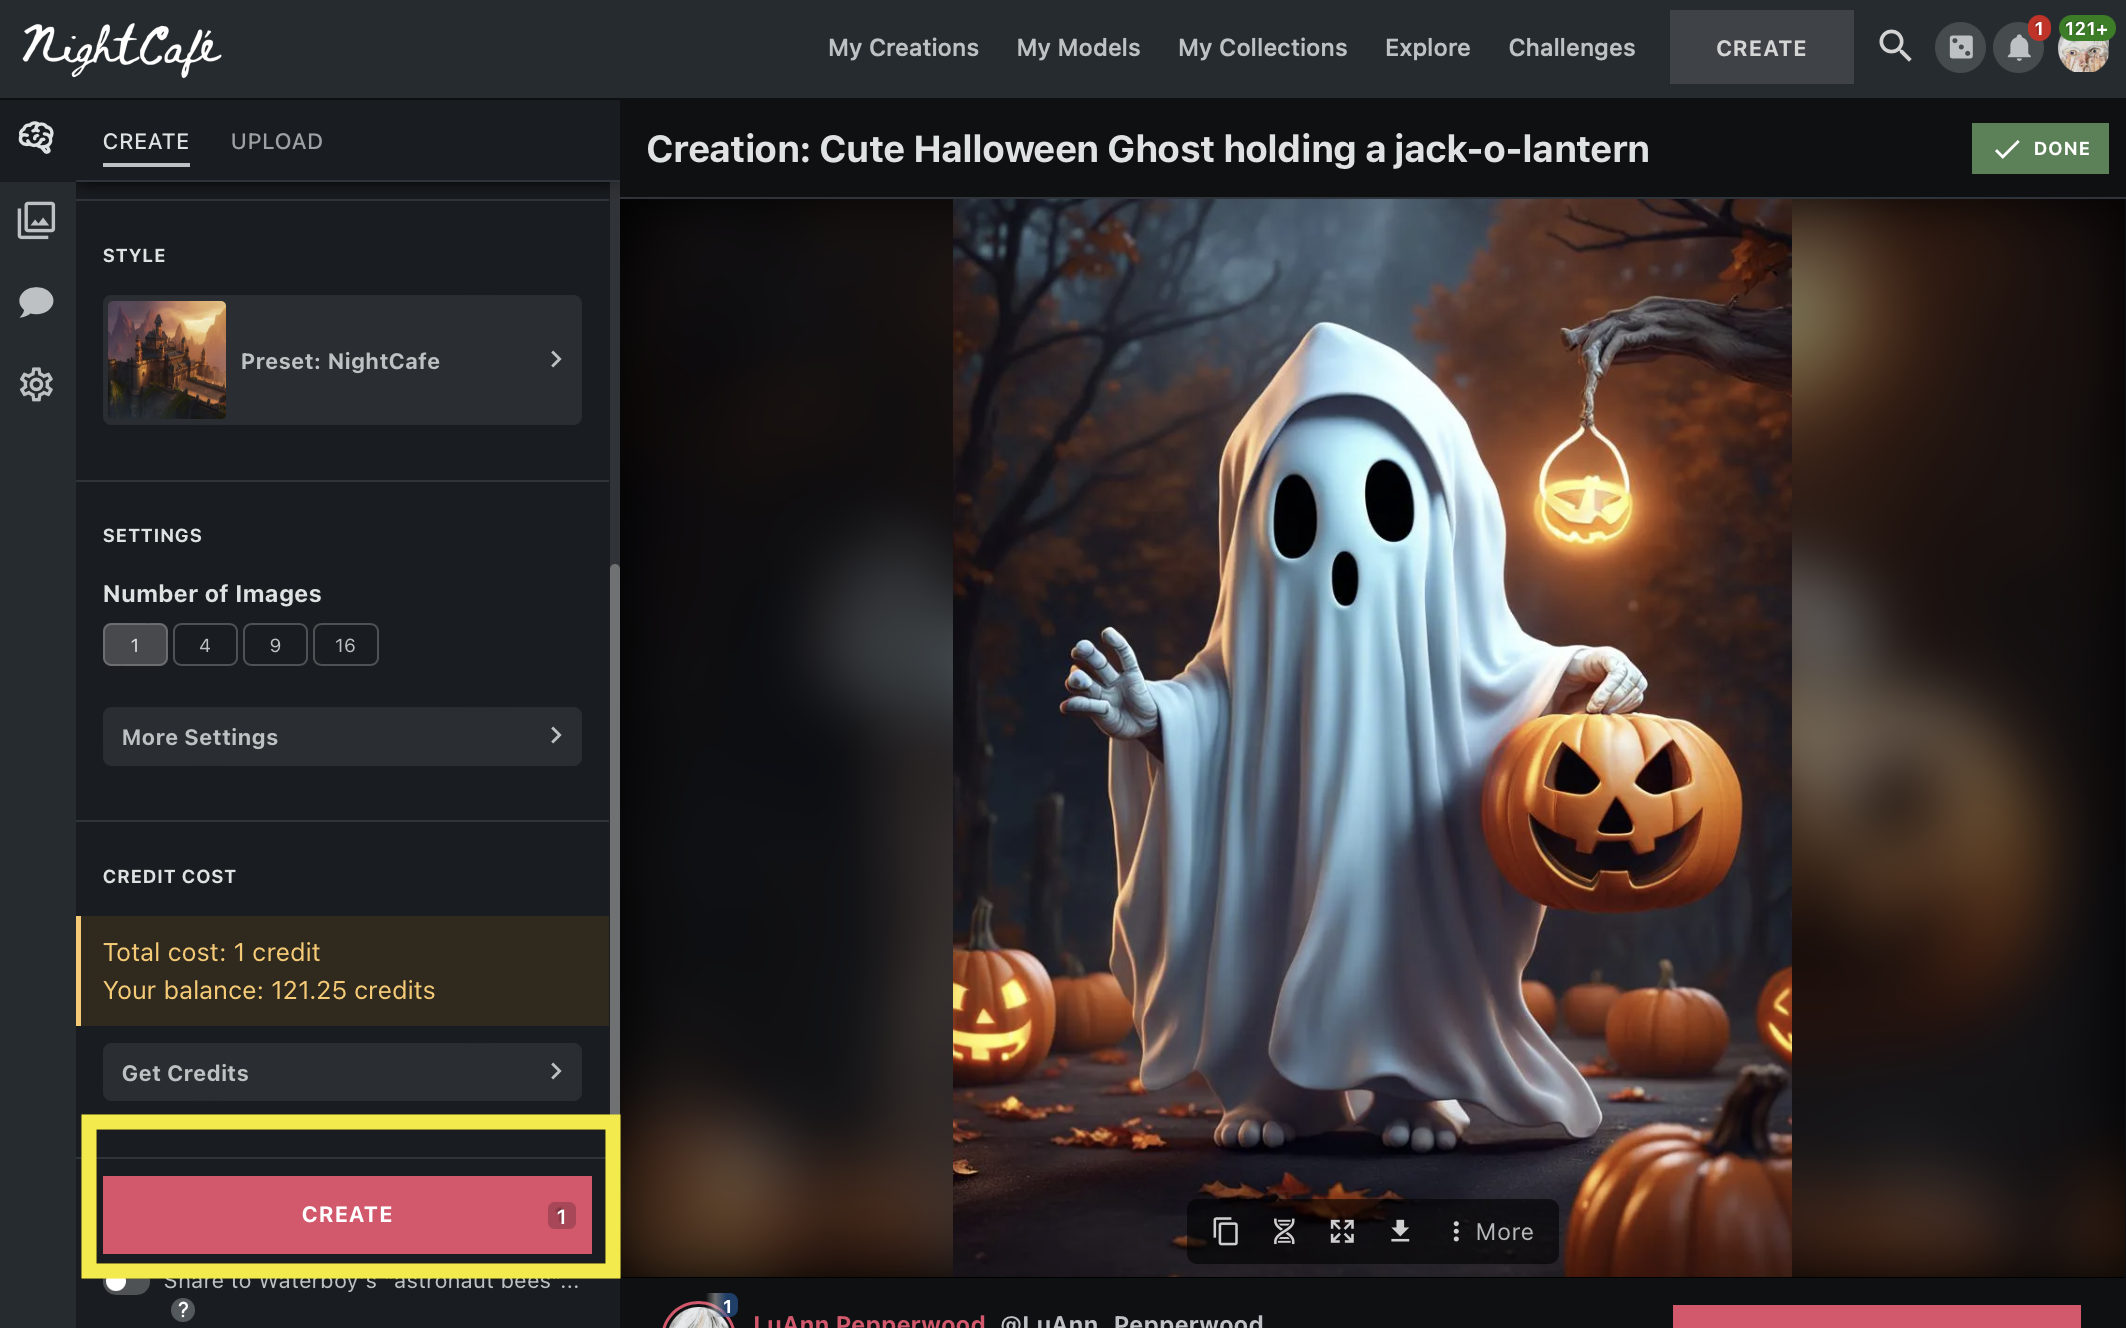Click the dice random icon in header
This screenshot has width=2126, height=1328.
coord(1960,47)
